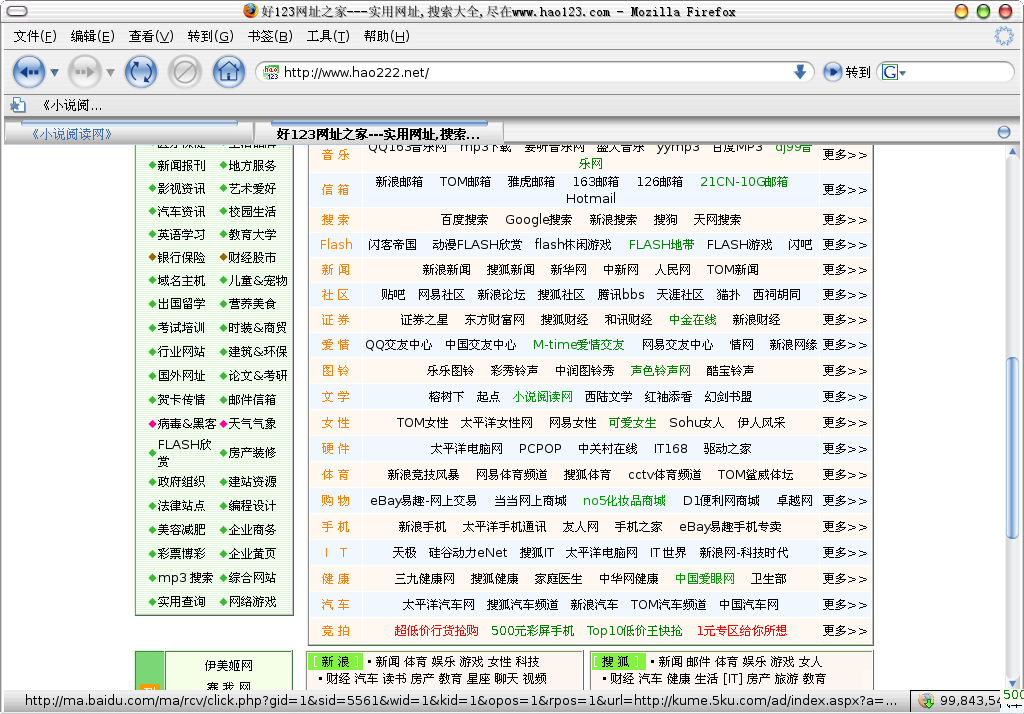Open the 百度搜索 link
Viewport: 1024px width, 714px height.
[464, 219]
